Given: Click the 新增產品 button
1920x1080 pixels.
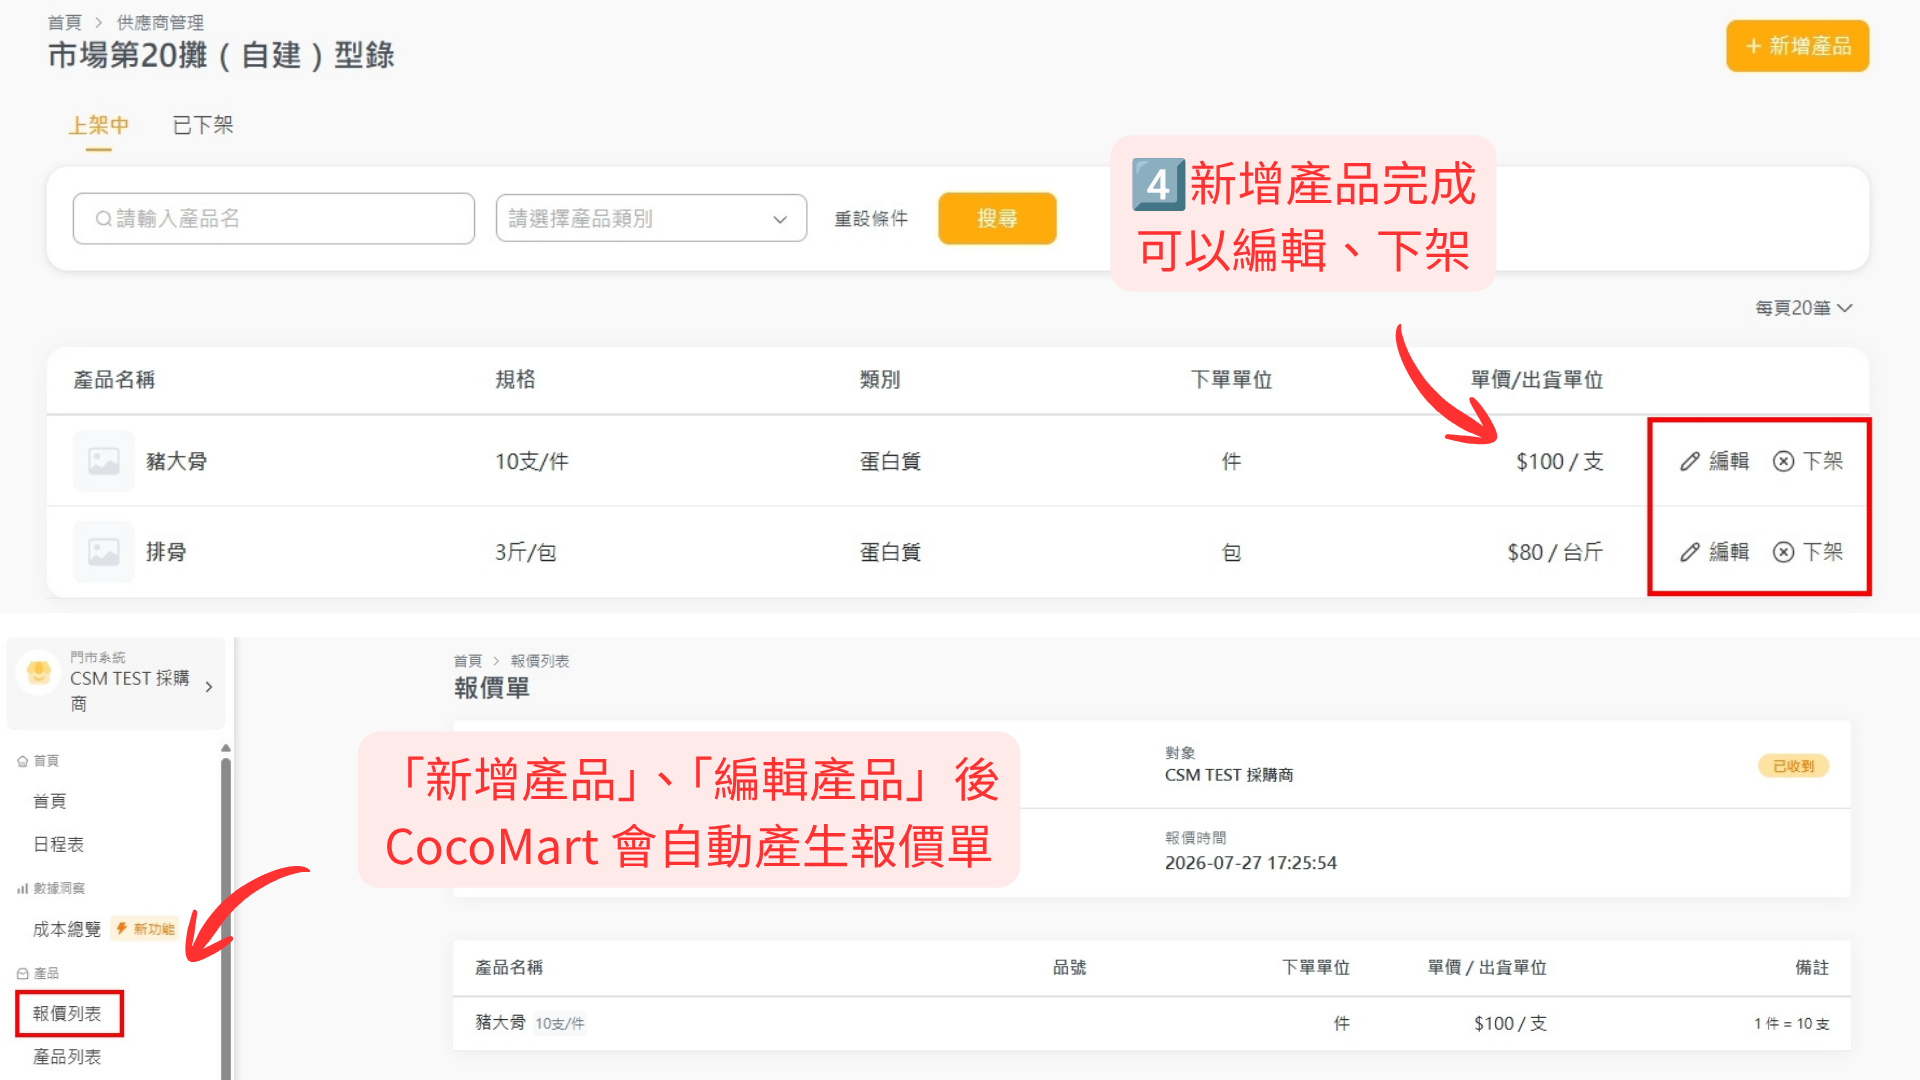Looking at the screenshot, I should coord(1797,46).
